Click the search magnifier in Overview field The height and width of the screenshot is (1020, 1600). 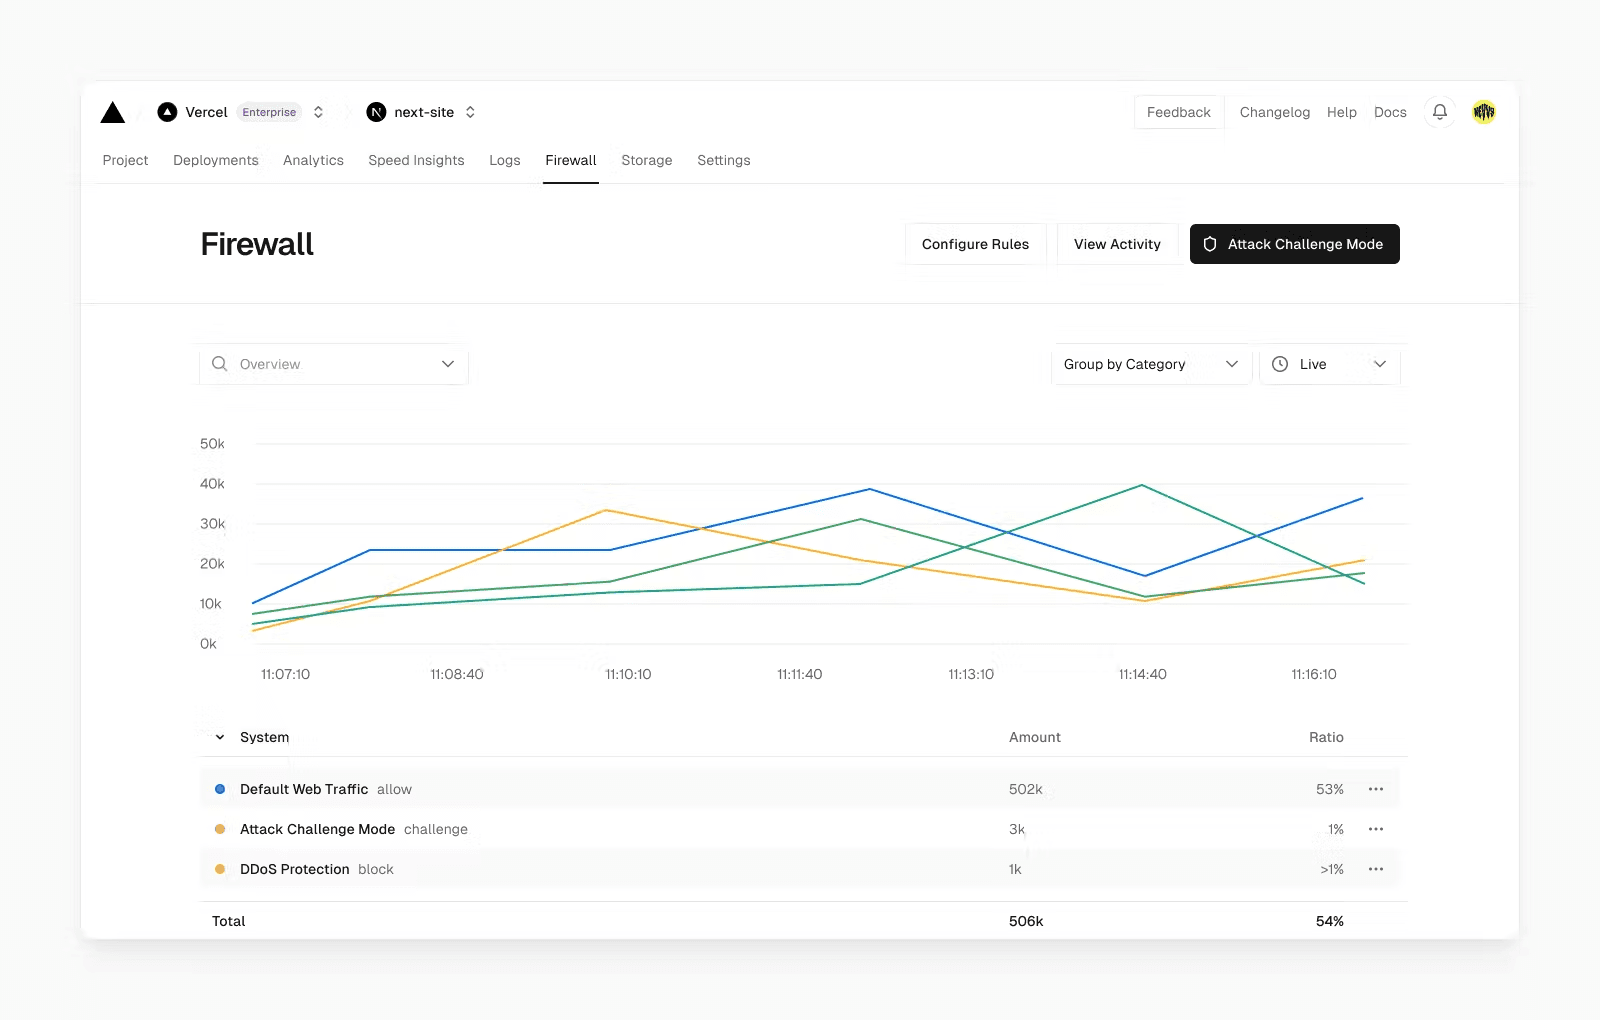(220, 364)
